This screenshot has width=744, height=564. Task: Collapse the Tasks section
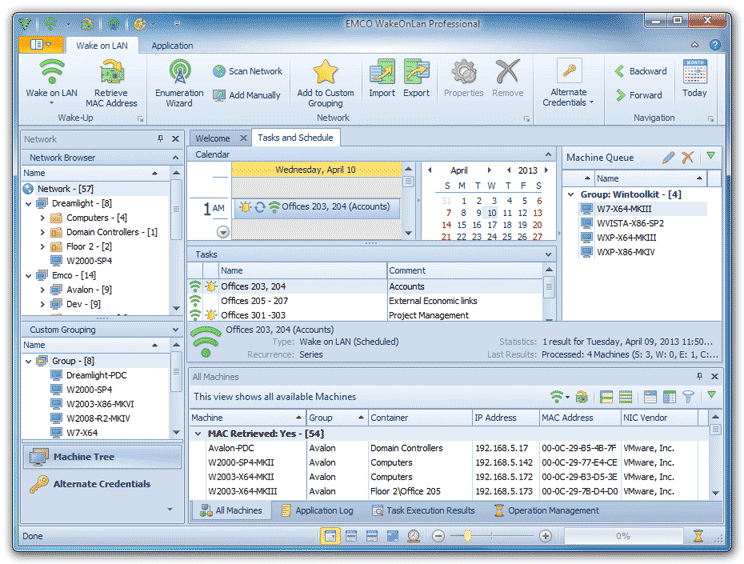pyautogui.click(x=549, y=255)
